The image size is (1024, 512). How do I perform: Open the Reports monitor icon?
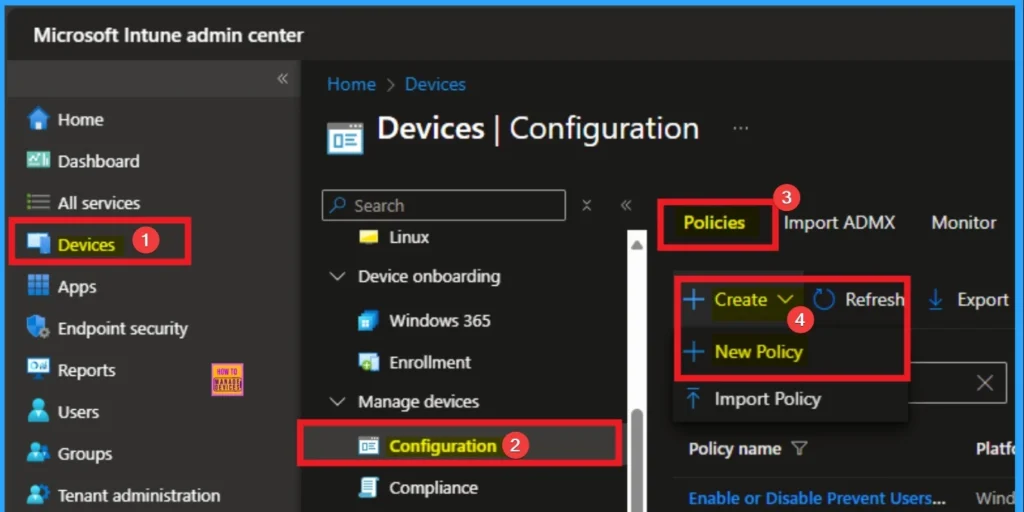tap(38, 369)
